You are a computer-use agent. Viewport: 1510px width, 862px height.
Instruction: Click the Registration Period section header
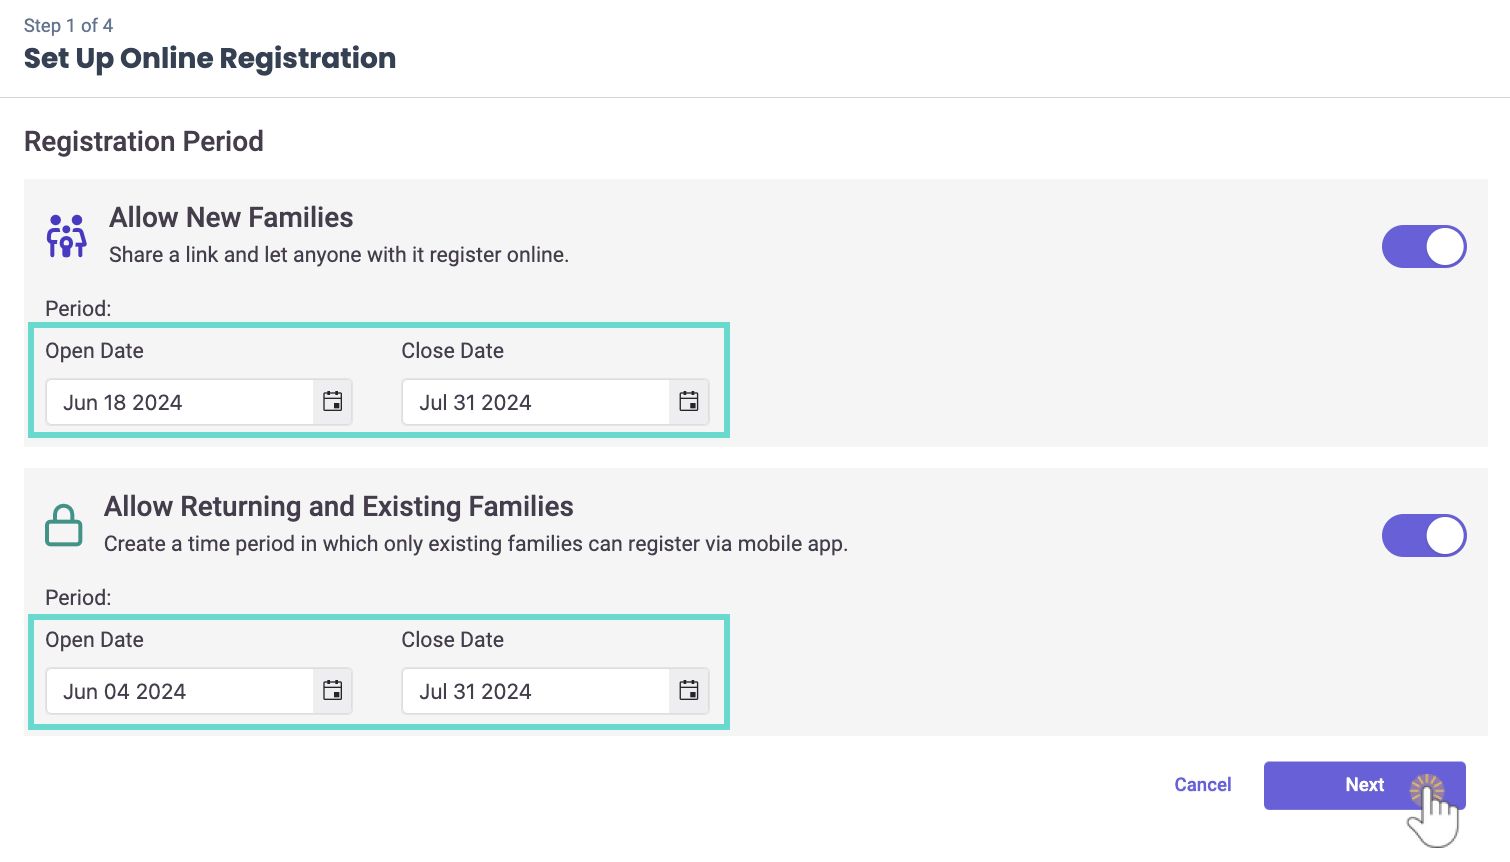(143, 141)
